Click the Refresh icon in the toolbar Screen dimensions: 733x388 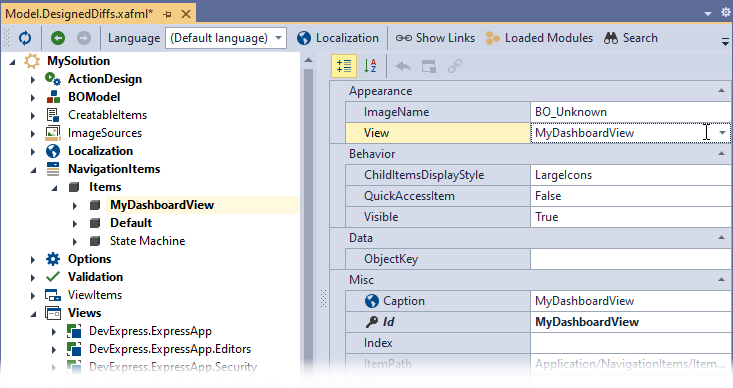tap(25, 38)
